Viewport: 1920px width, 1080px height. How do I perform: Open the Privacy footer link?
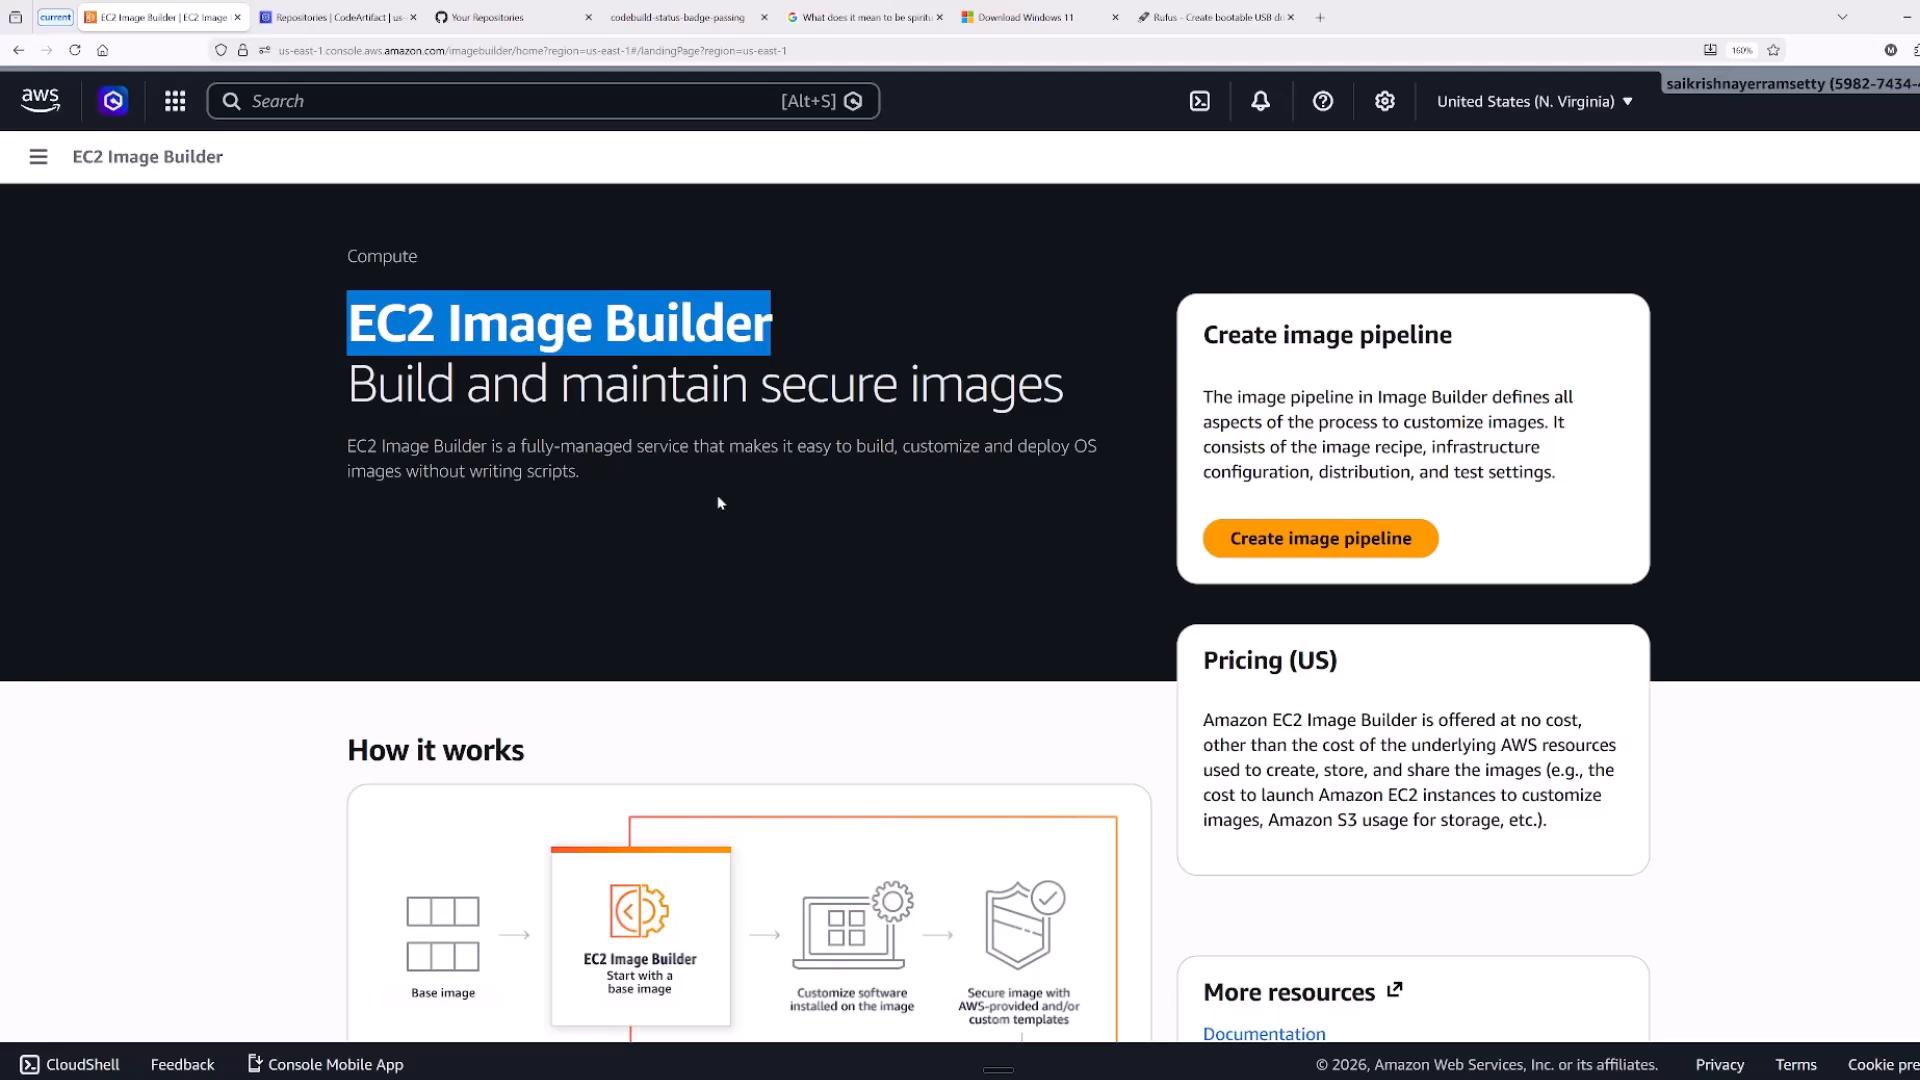(1719, 1064)
